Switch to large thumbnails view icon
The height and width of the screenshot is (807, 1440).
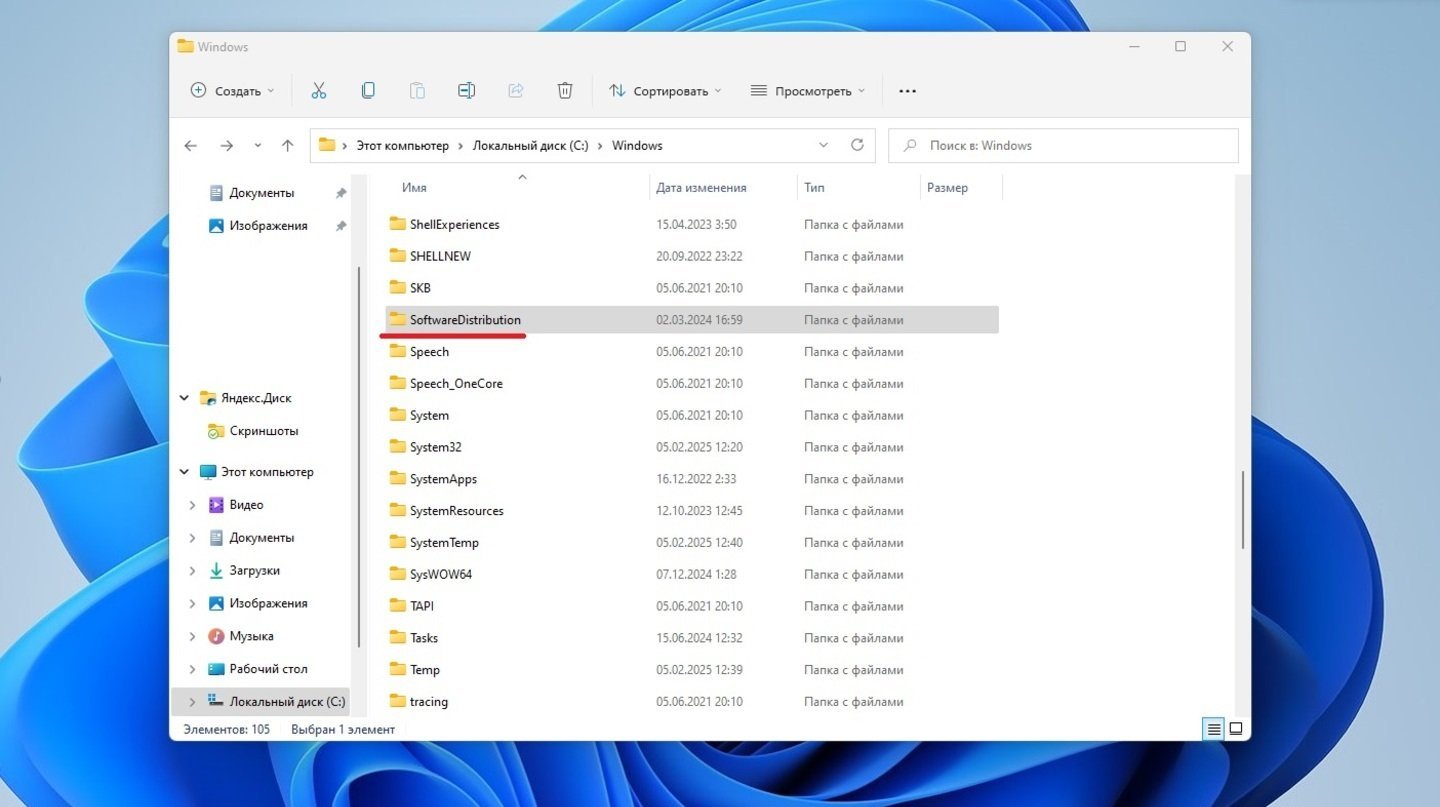(1236, 729)
